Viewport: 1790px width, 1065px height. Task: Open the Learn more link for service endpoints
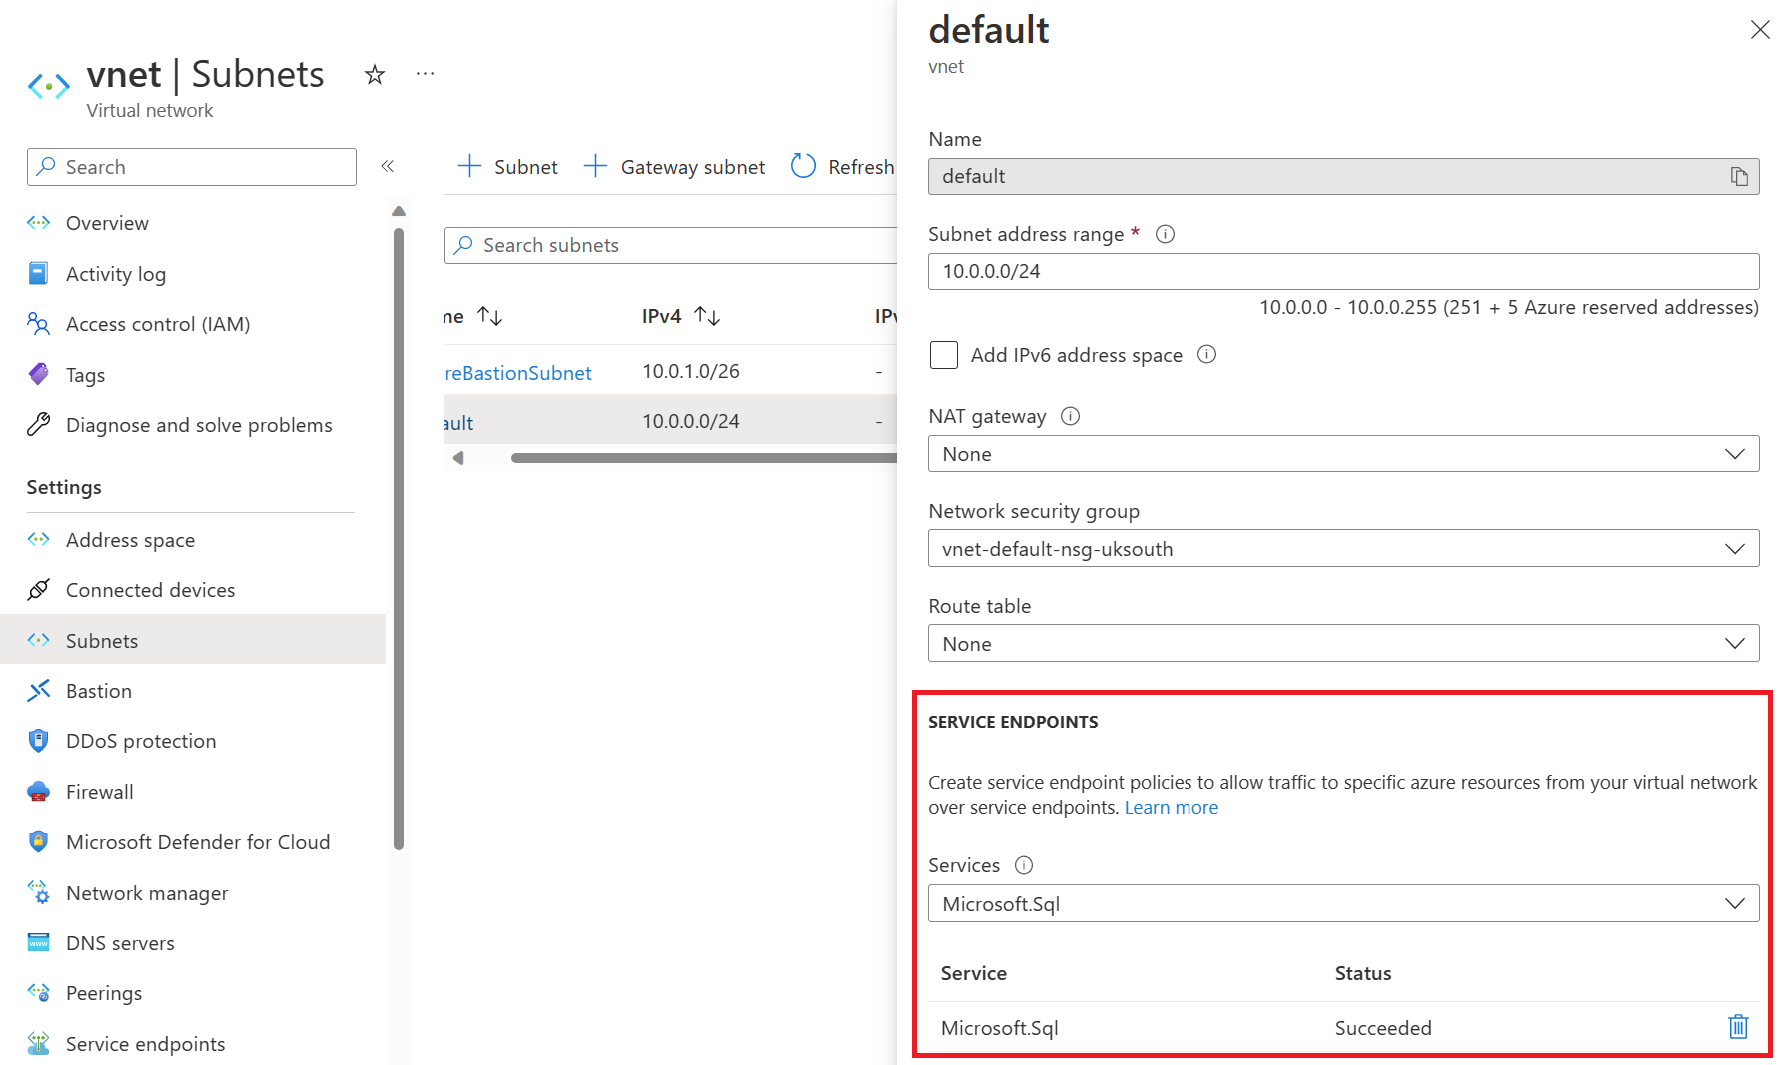click(x=1171, y=808)
